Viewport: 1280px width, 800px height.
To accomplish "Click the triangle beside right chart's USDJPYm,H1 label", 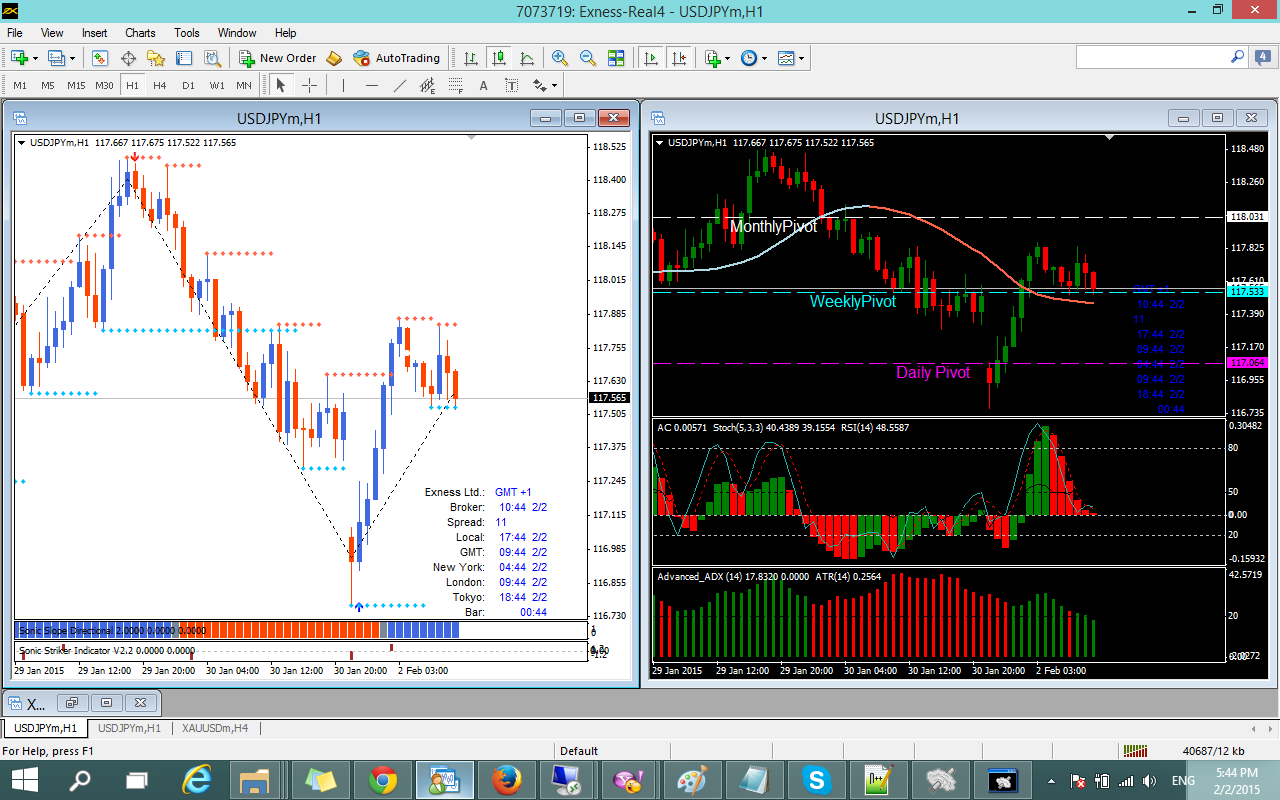I will click(x=659, y=142).
